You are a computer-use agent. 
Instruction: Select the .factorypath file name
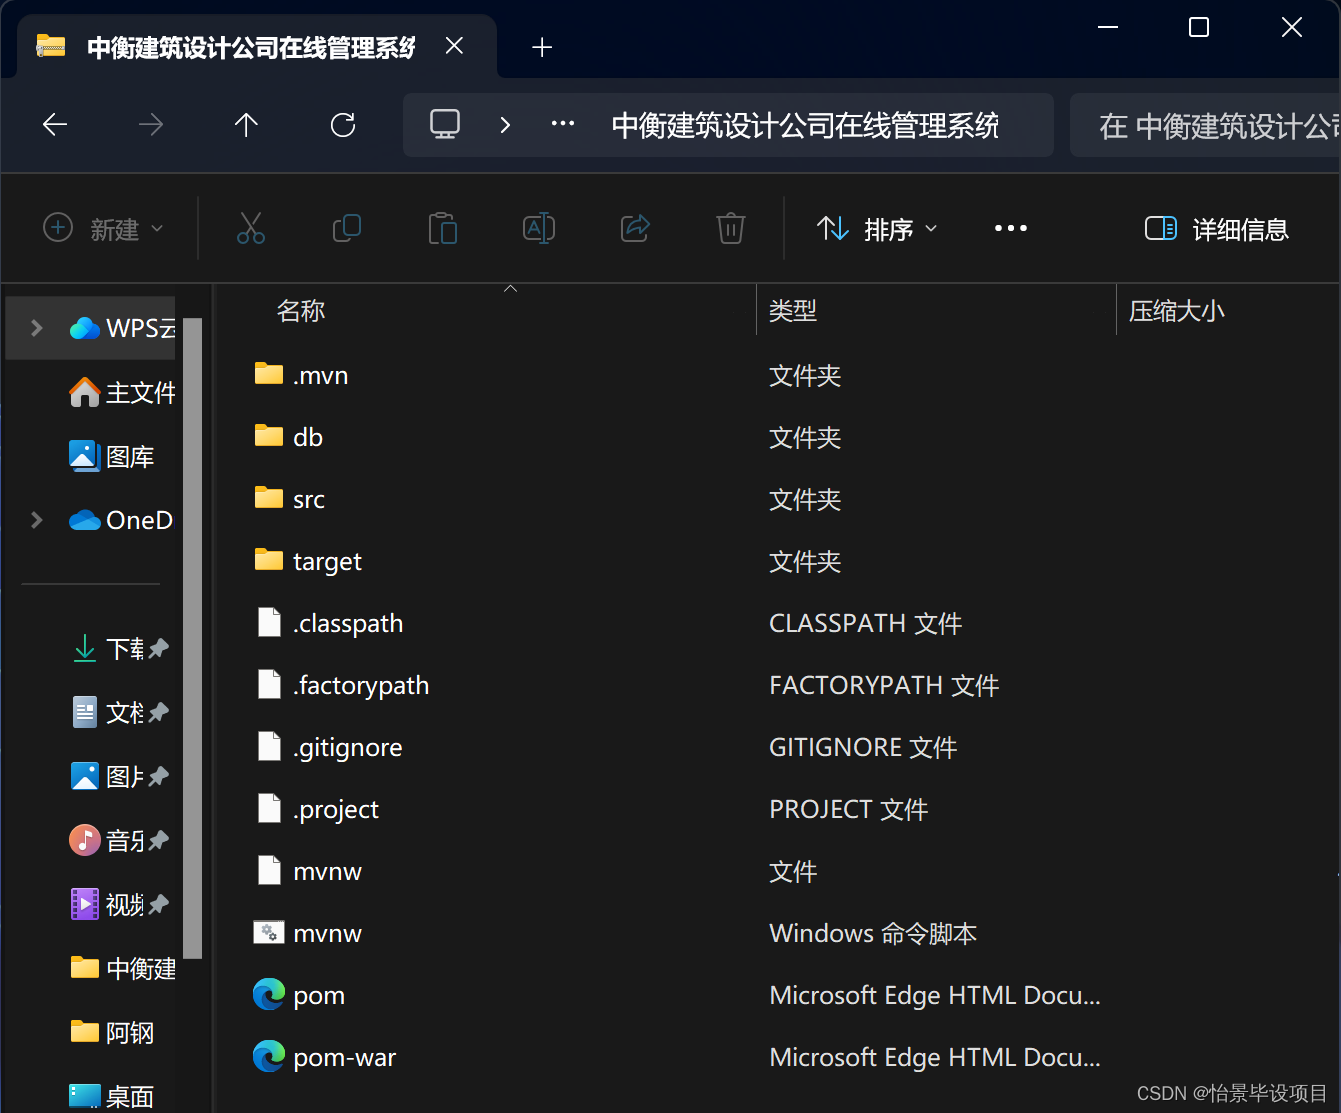[x=361, y=685]
